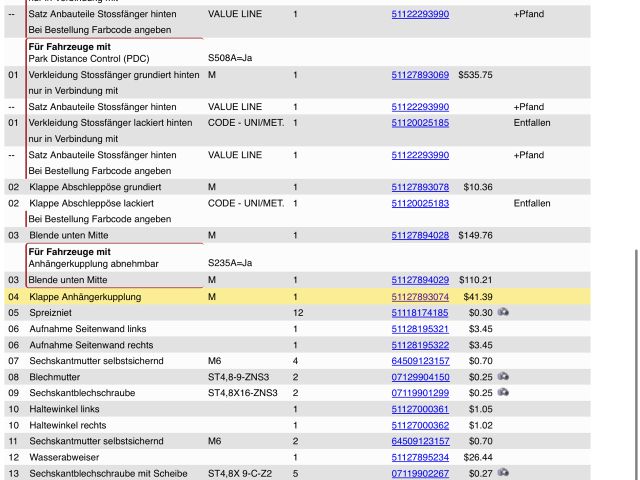Open part link 51127894029

point(420,280)
